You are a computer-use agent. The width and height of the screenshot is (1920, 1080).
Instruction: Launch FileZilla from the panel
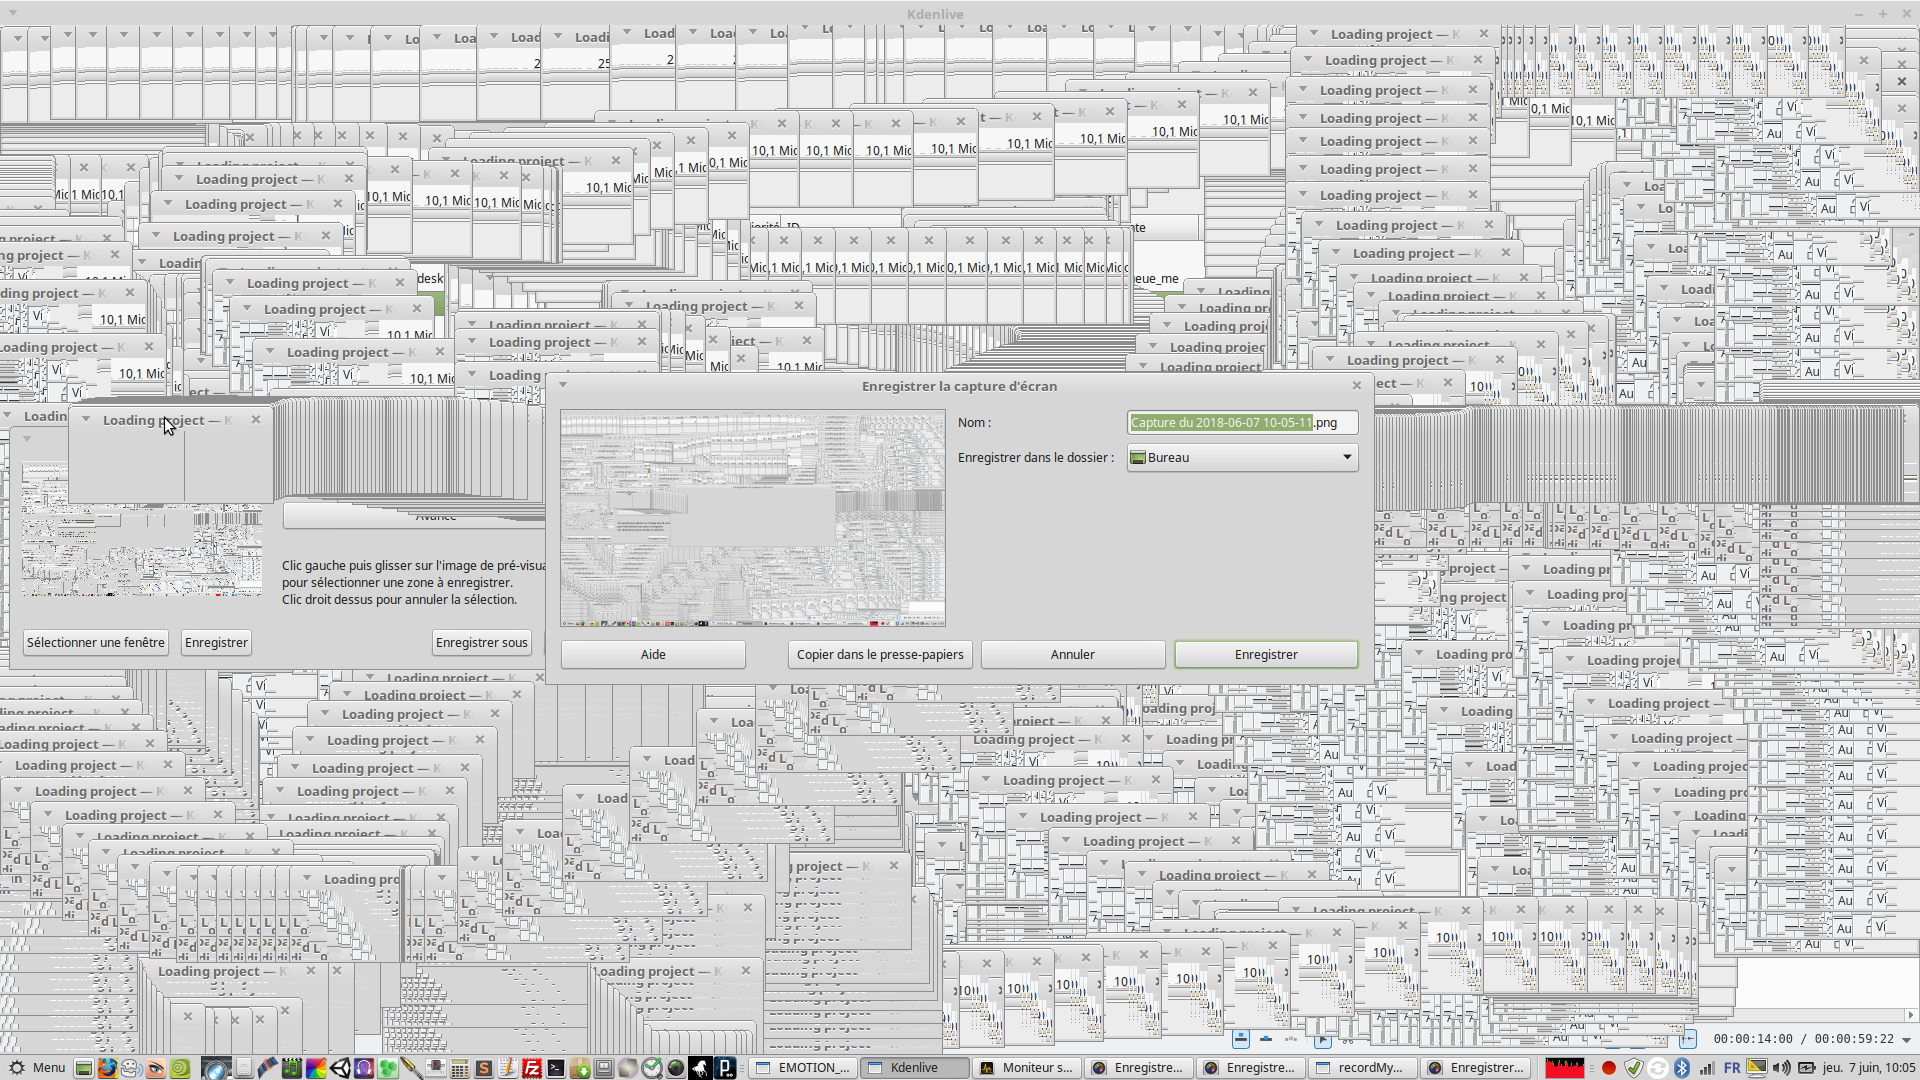pos(532,1068)
